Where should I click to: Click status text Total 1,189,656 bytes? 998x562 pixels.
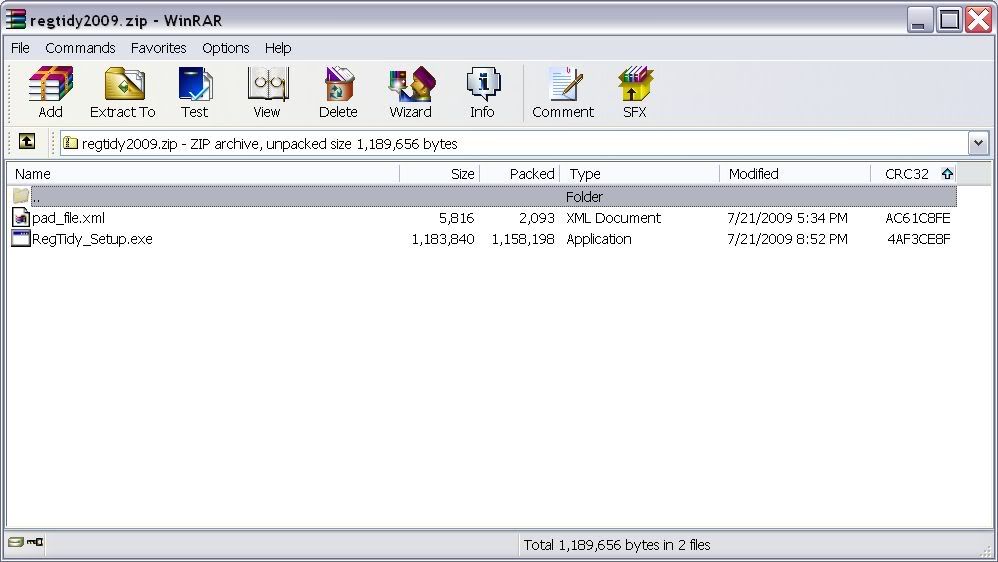click(617, 545)
